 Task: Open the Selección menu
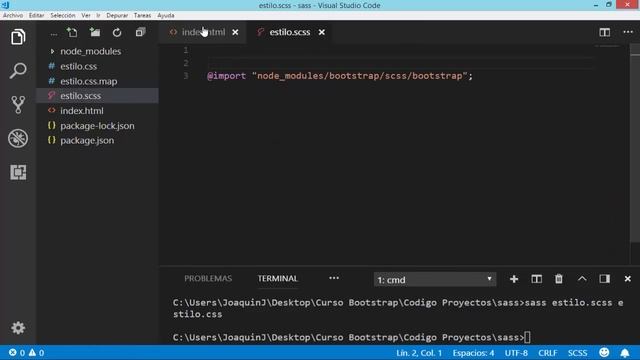coord(62,16)
